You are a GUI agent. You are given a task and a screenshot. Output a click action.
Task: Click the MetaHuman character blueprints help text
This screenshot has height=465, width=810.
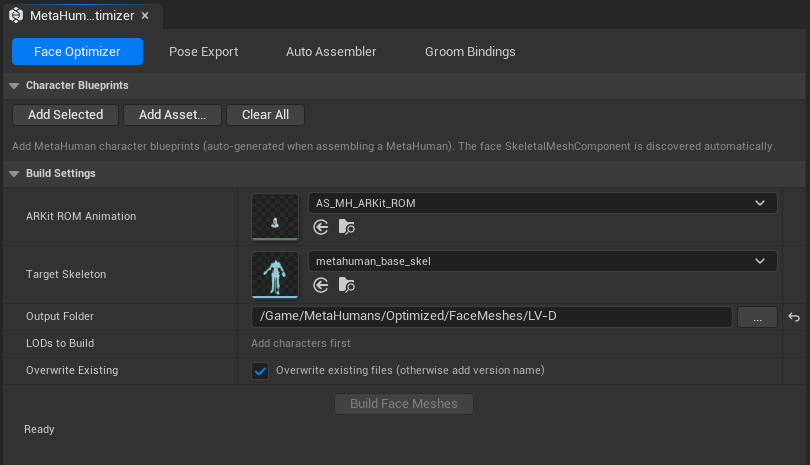tap(394, 146)
